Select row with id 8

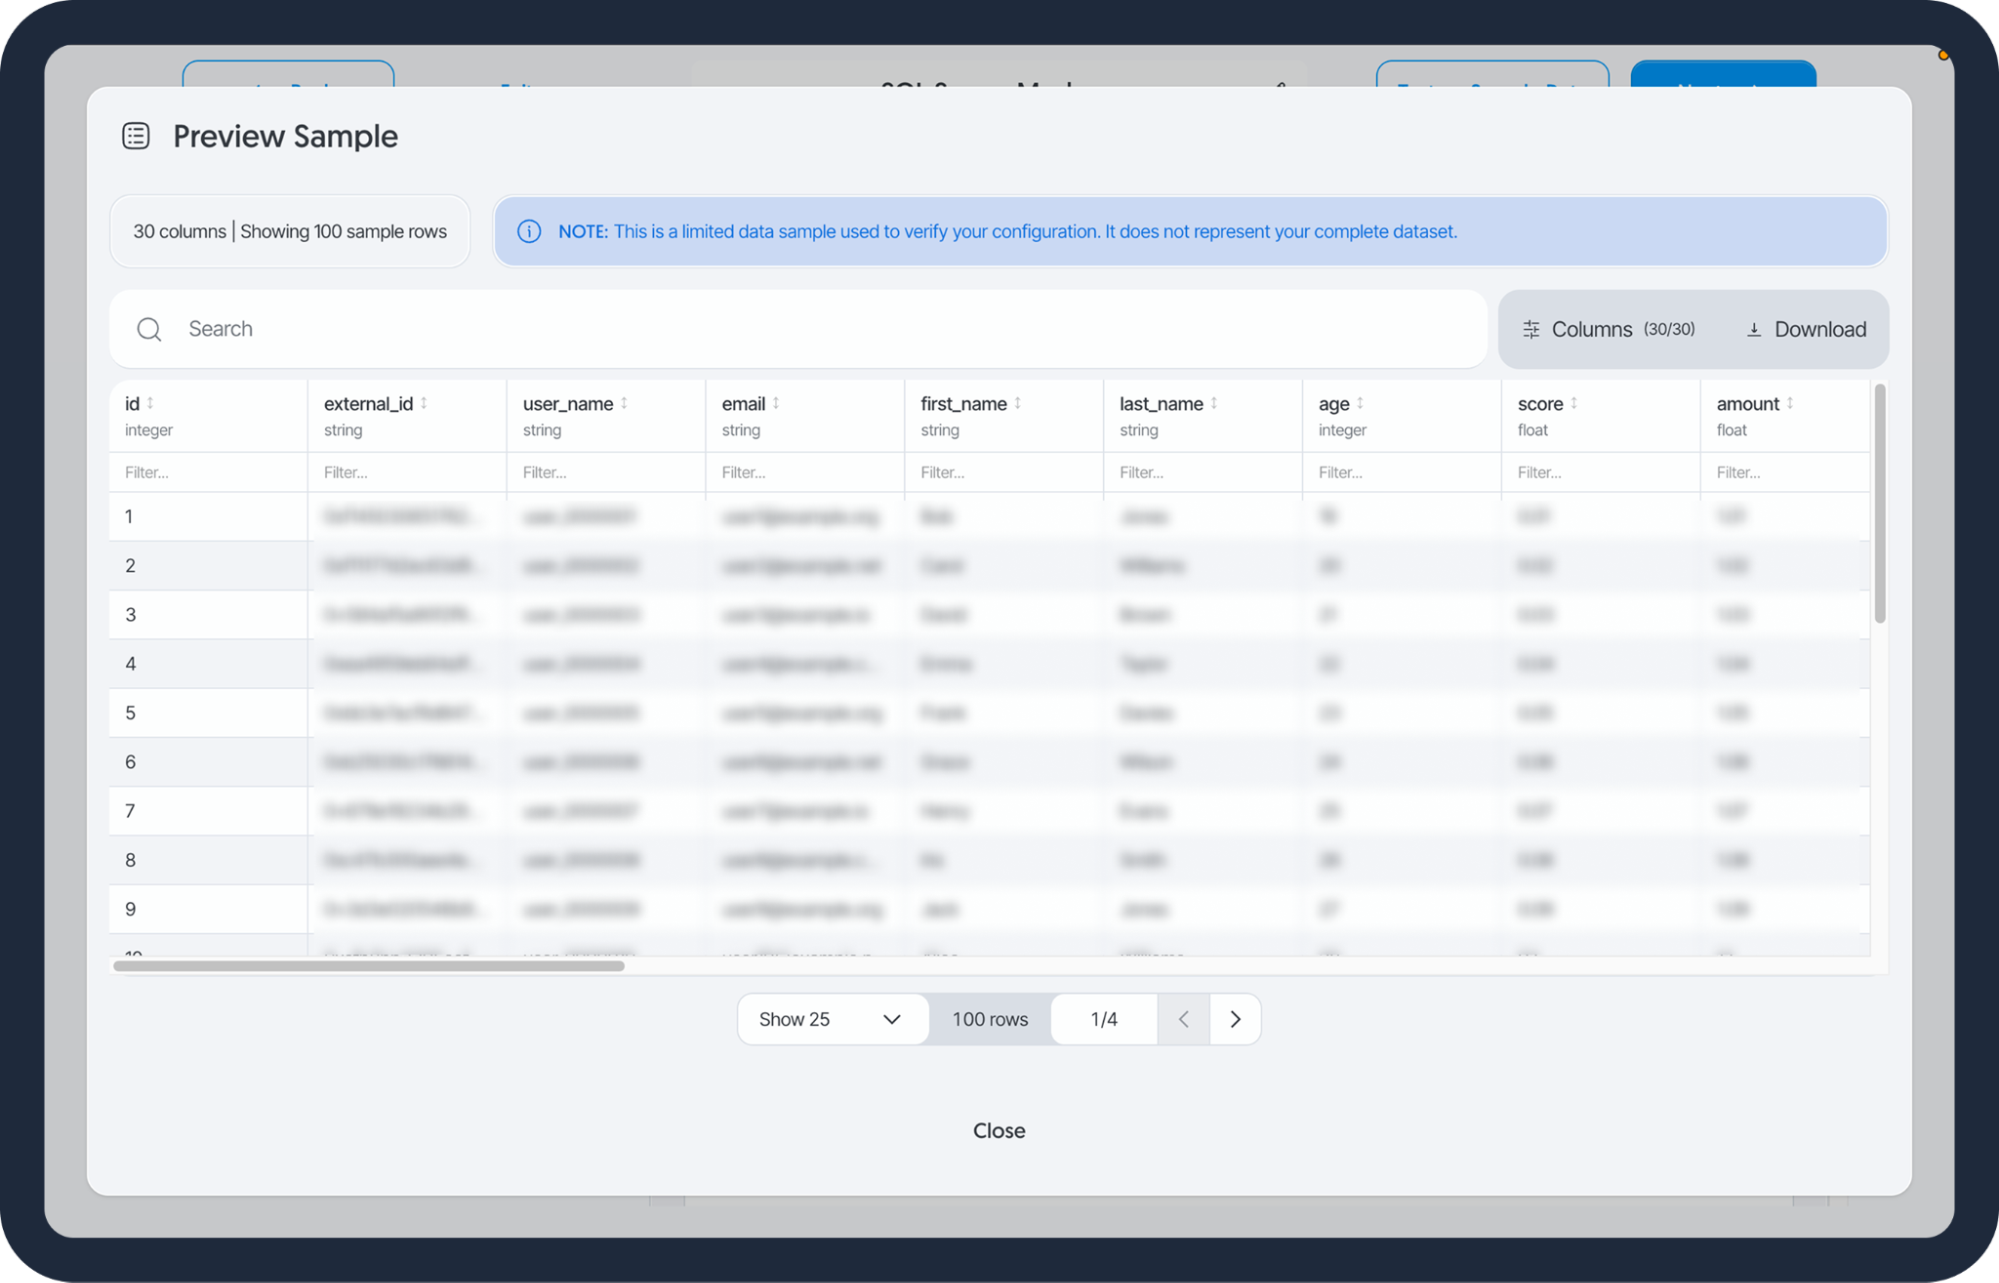[989, 859]
